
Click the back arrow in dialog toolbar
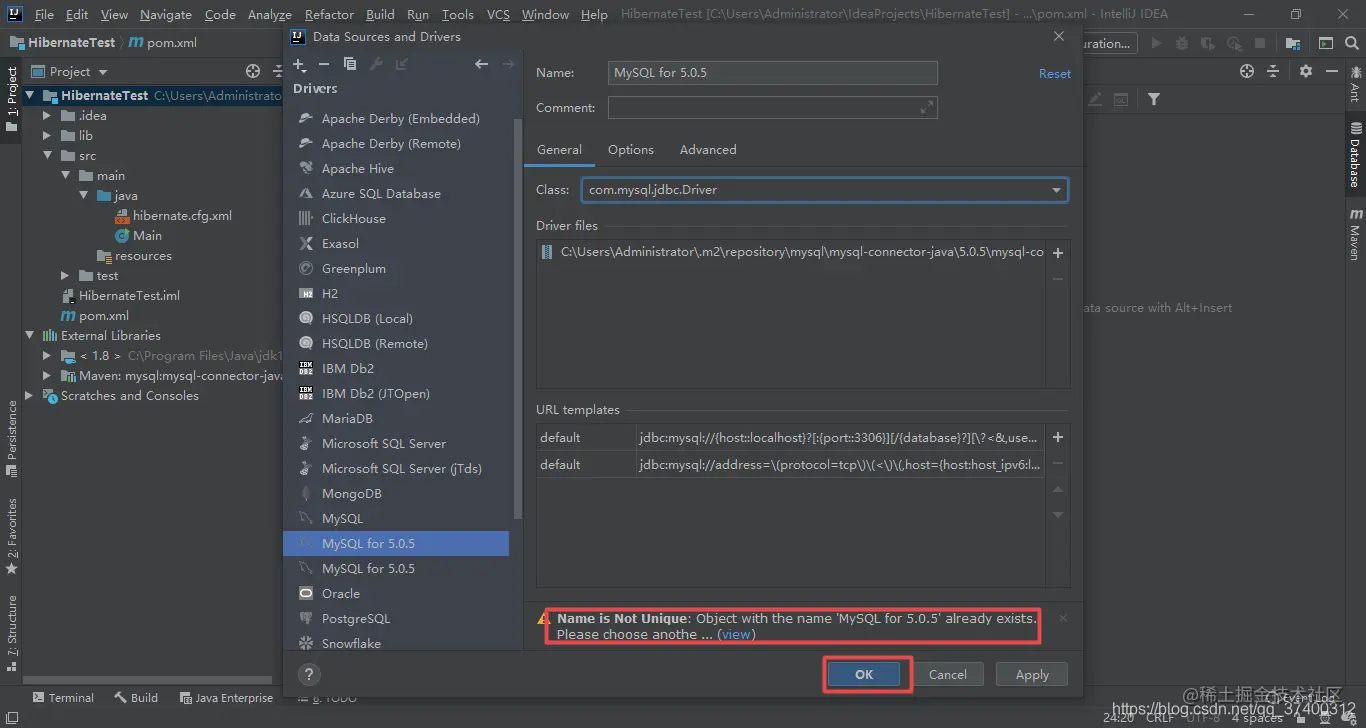[481, 64]
